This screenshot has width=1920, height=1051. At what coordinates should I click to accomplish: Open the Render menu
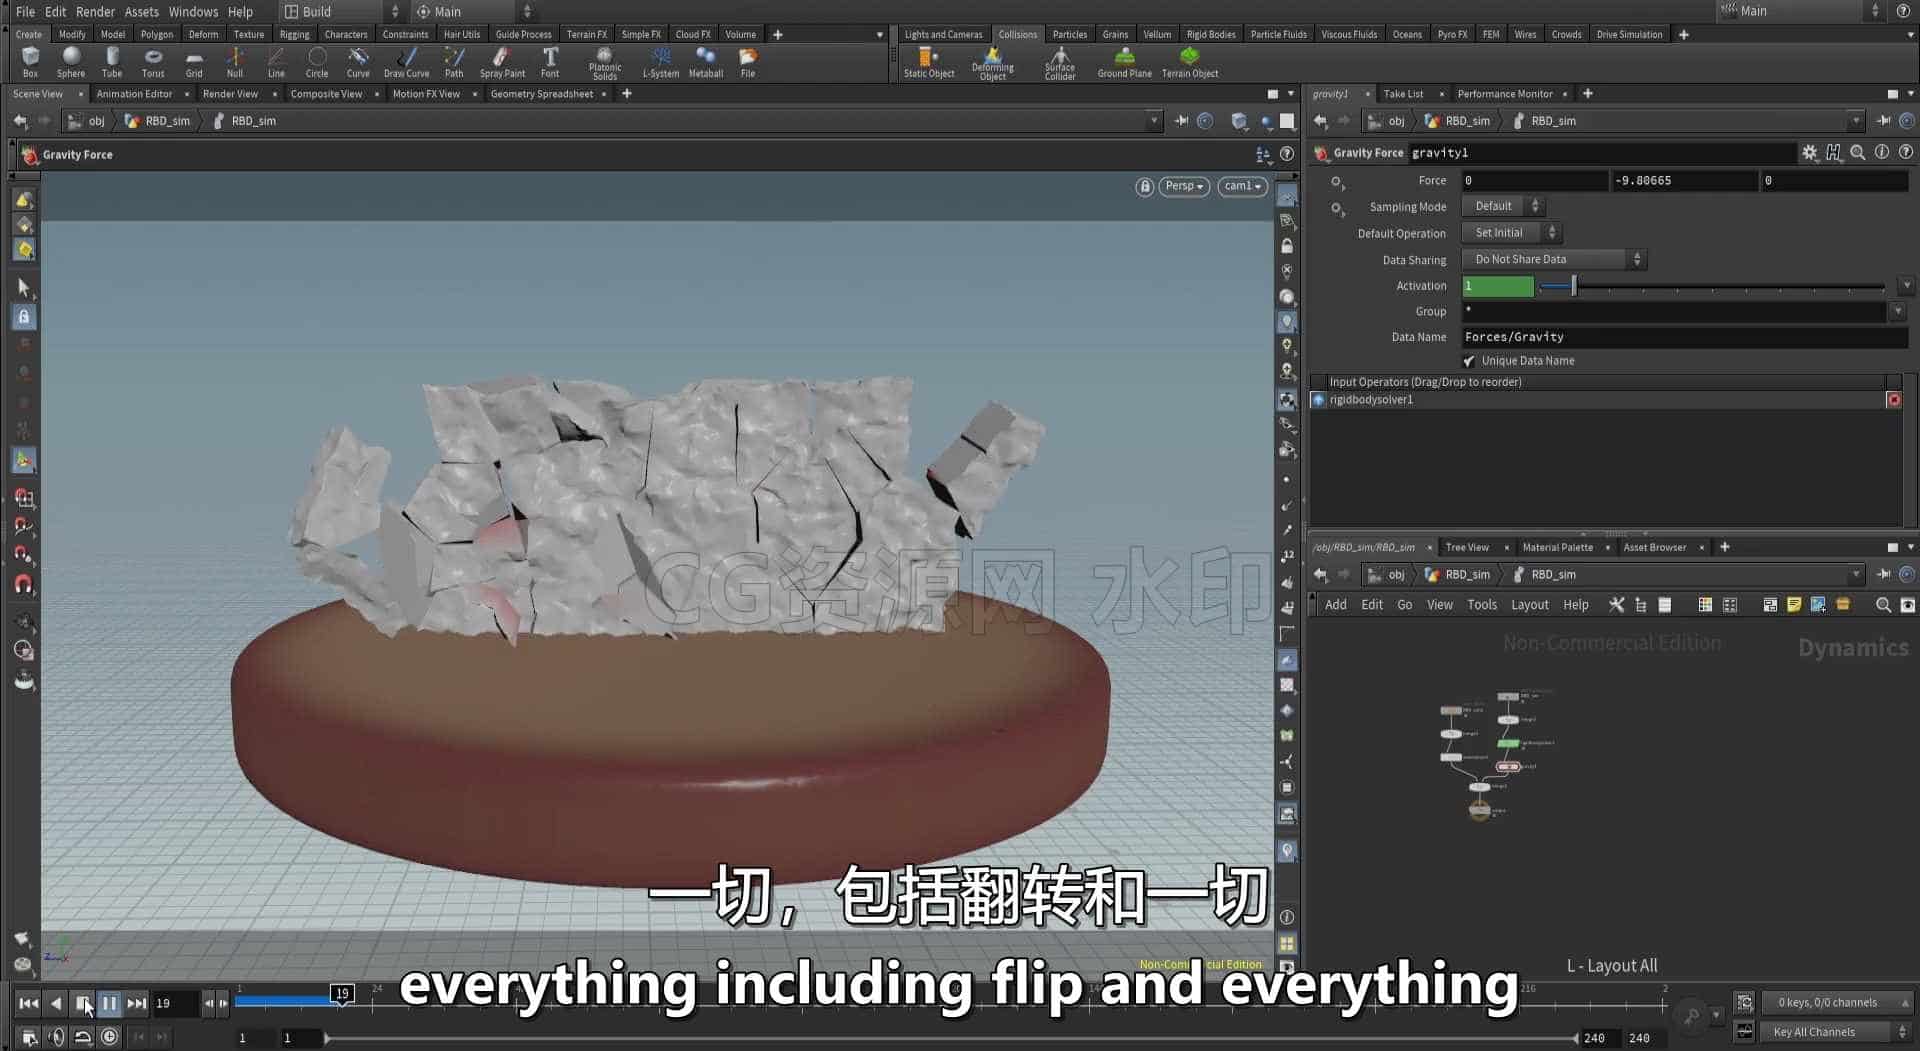[95, 11]
